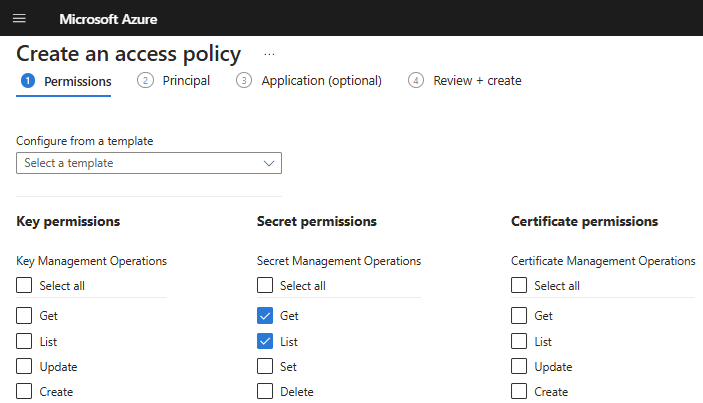Click the Microsoft Azure home link

(x=108, y=19)
